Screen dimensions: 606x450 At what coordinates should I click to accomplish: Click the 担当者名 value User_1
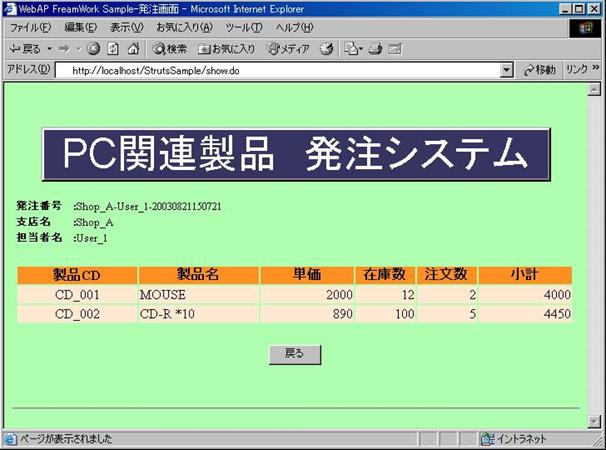point(90,238)
